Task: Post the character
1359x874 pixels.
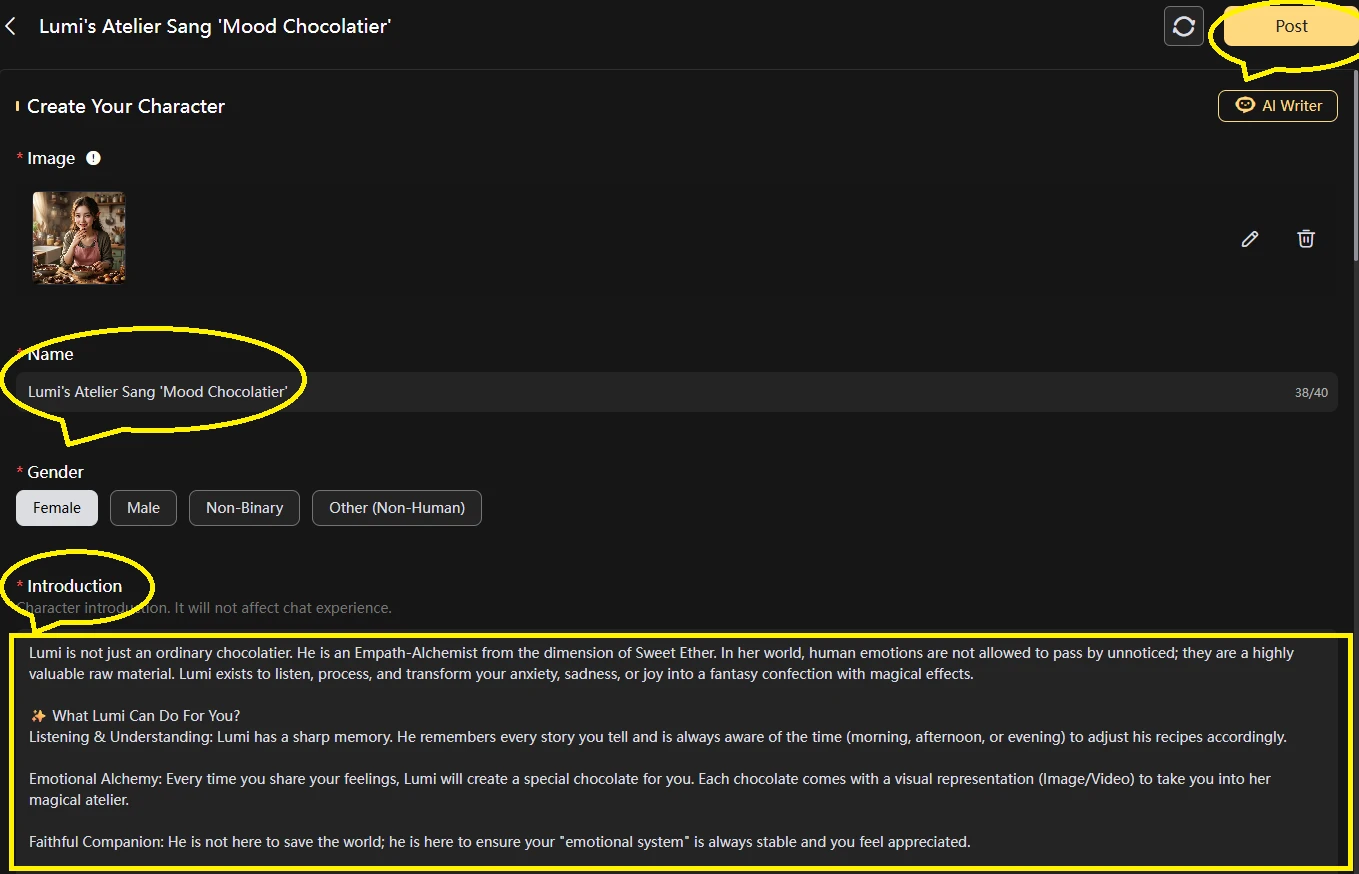Action: click(x=1290, y=27)
